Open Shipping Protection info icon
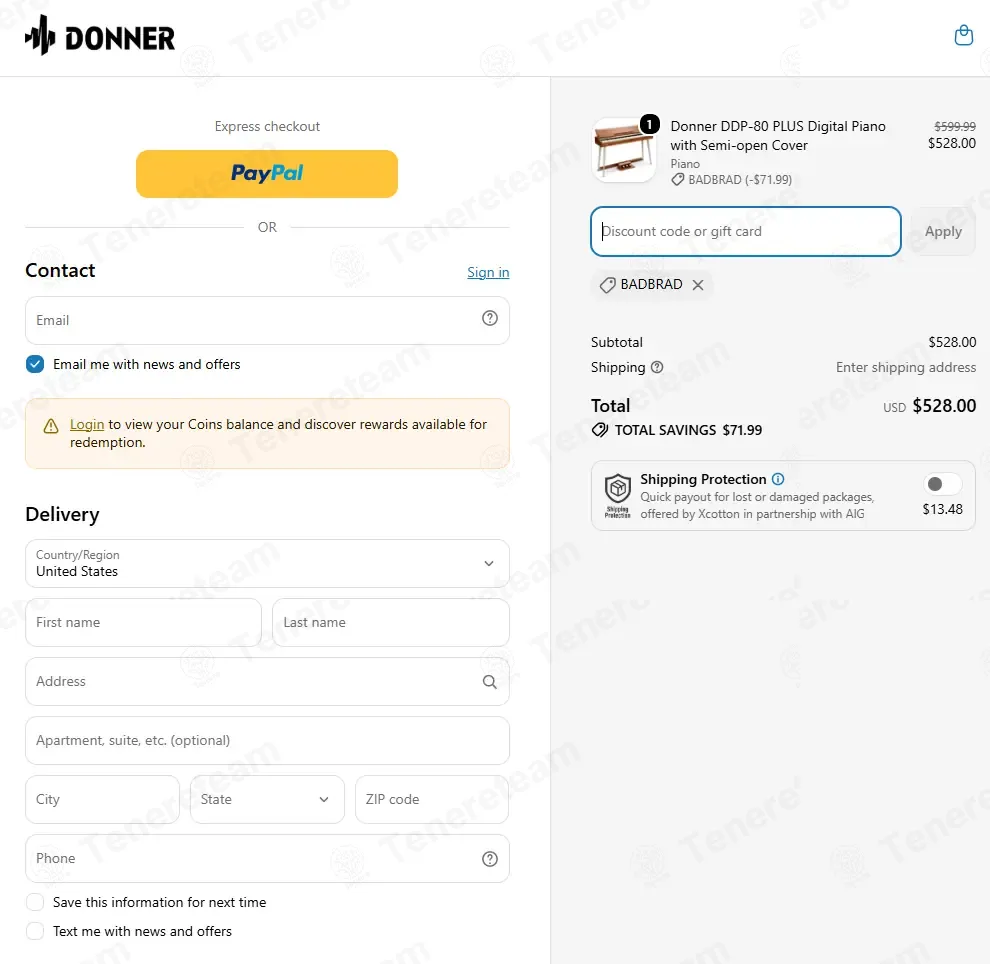 coord(778,479)
